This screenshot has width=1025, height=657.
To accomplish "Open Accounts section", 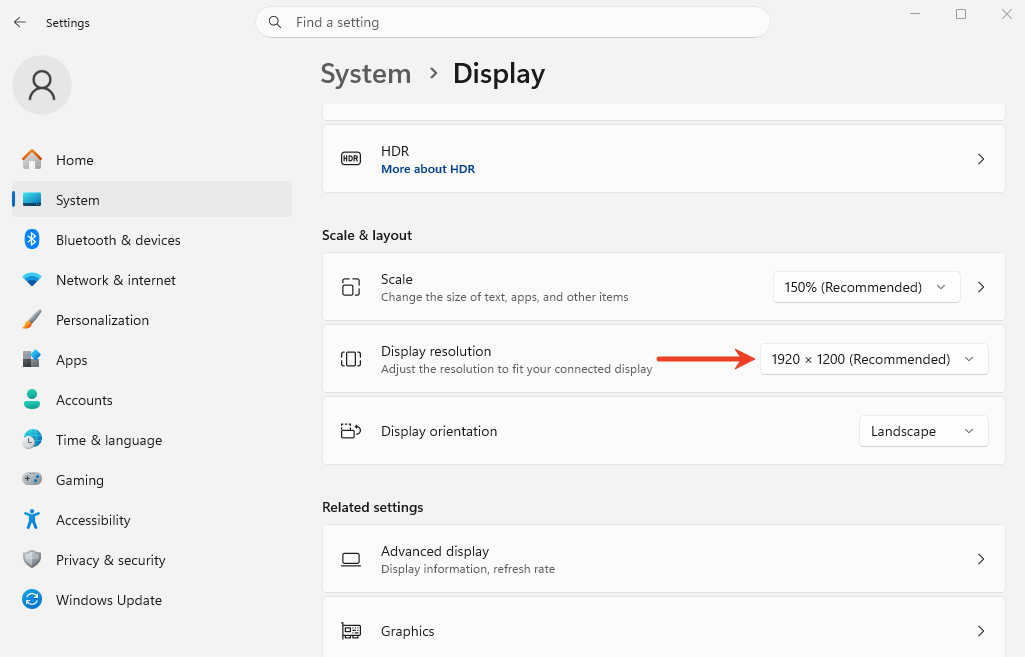I will coord(152,399).
